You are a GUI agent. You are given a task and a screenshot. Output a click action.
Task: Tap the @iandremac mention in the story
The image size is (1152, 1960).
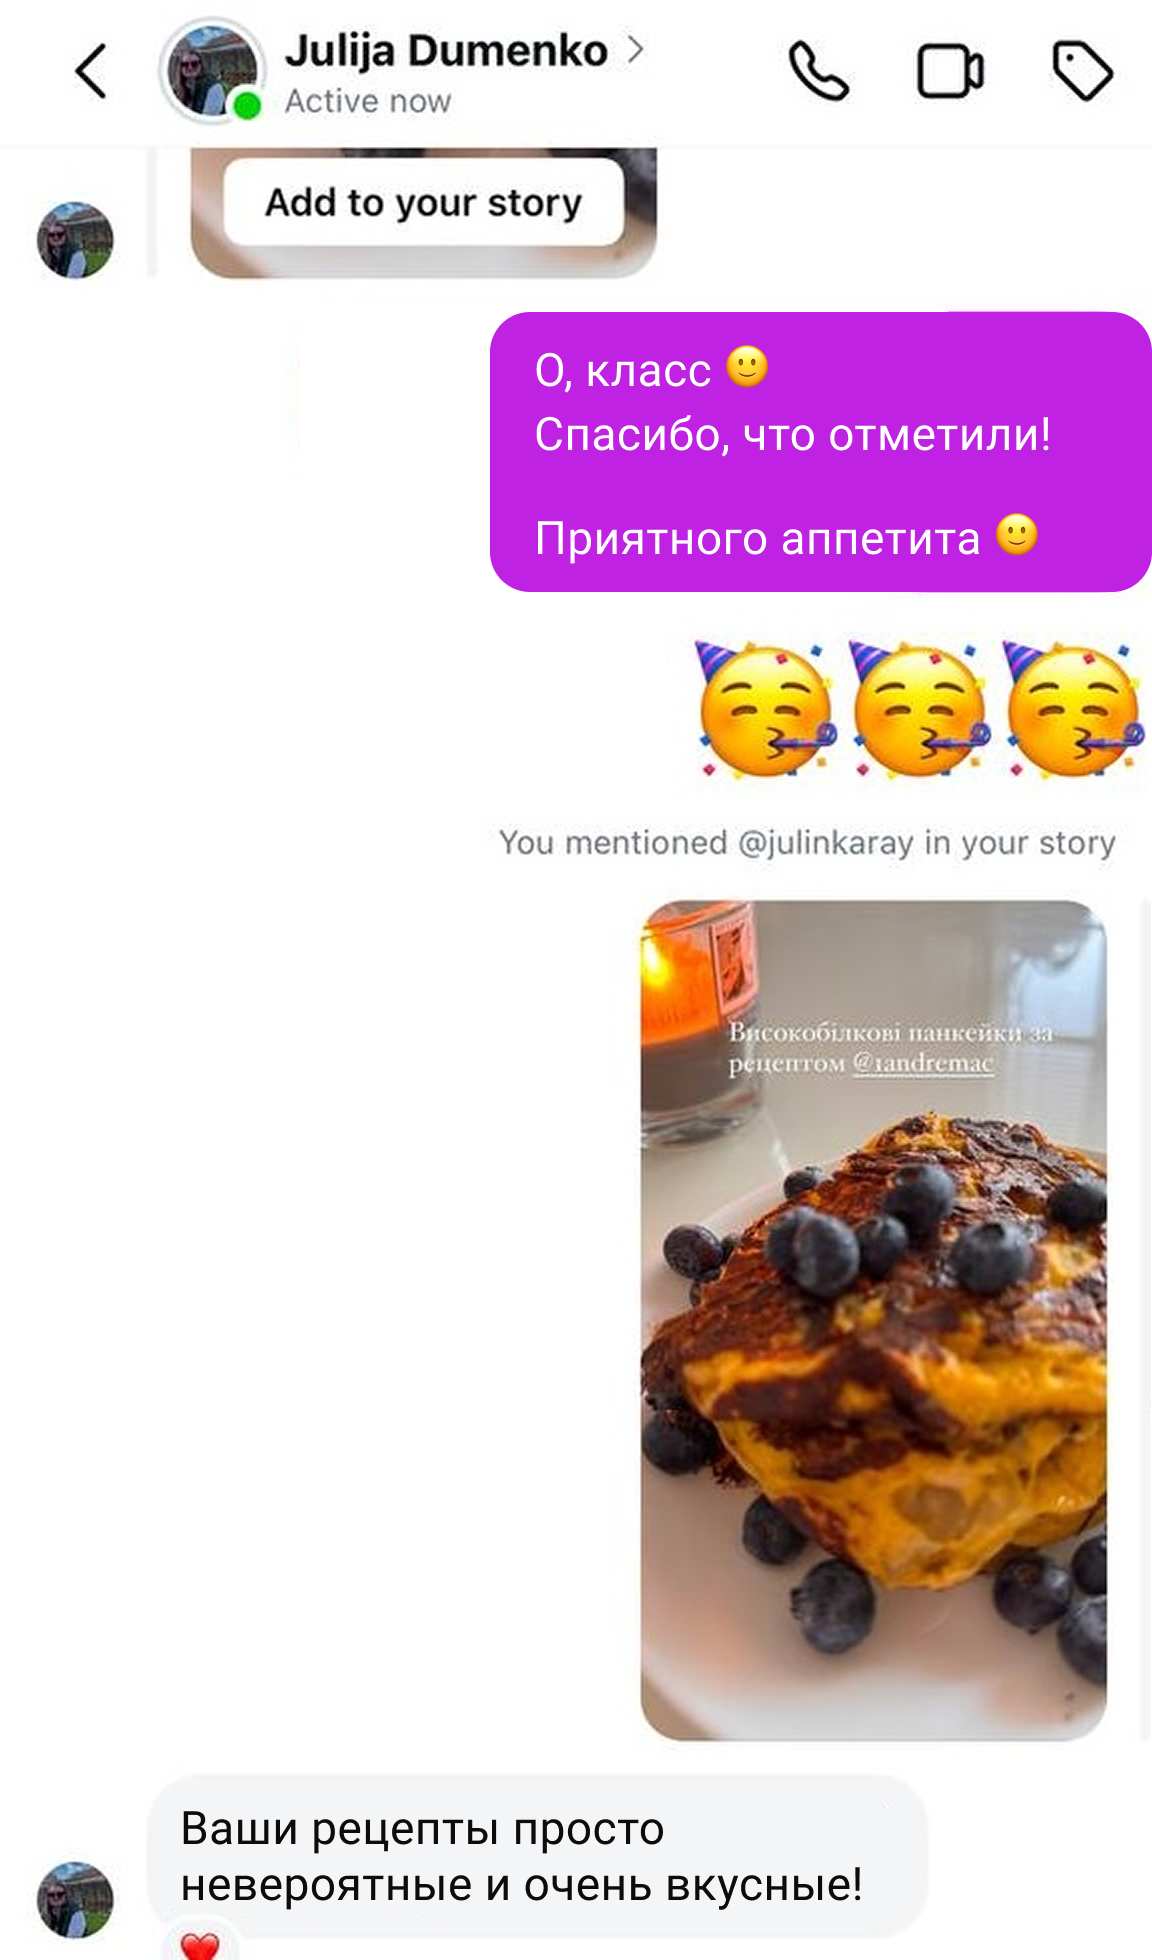(923, 1064)
